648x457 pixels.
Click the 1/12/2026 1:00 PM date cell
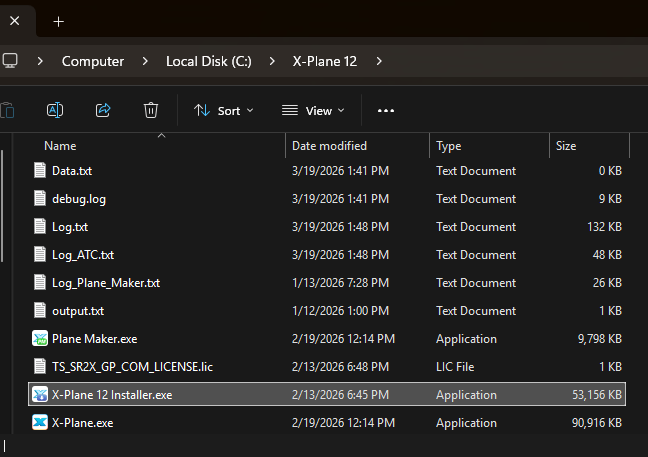pyautogui.click(x=340, y=311)
